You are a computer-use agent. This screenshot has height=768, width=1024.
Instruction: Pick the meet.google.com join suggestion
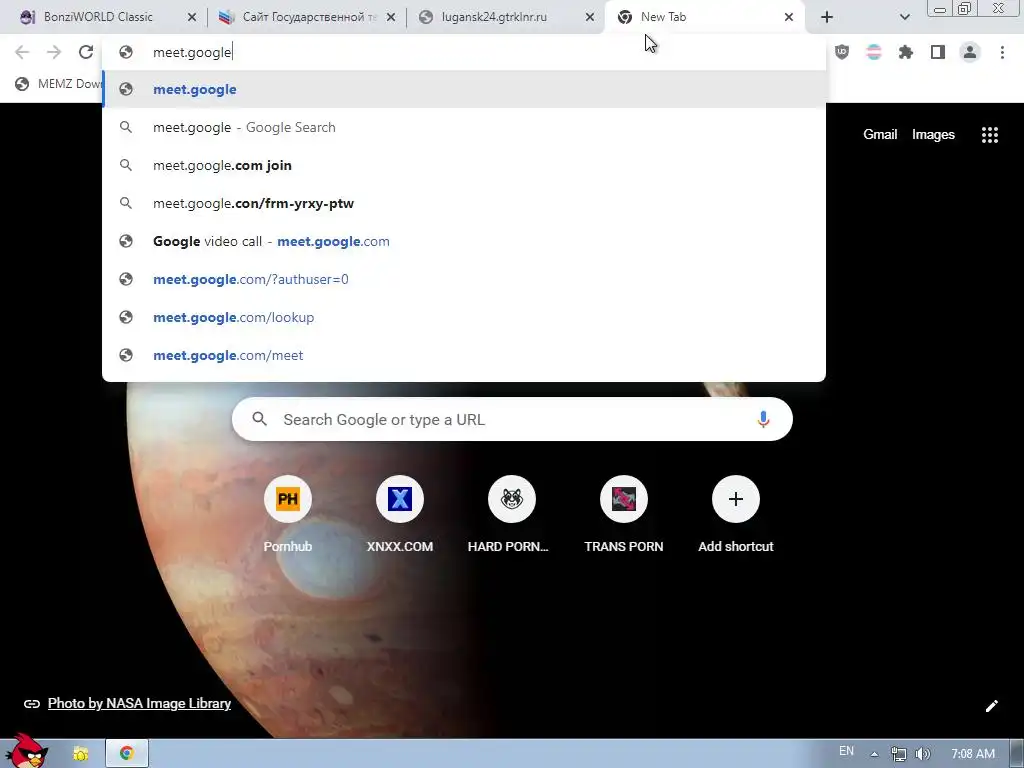point(464,165)
